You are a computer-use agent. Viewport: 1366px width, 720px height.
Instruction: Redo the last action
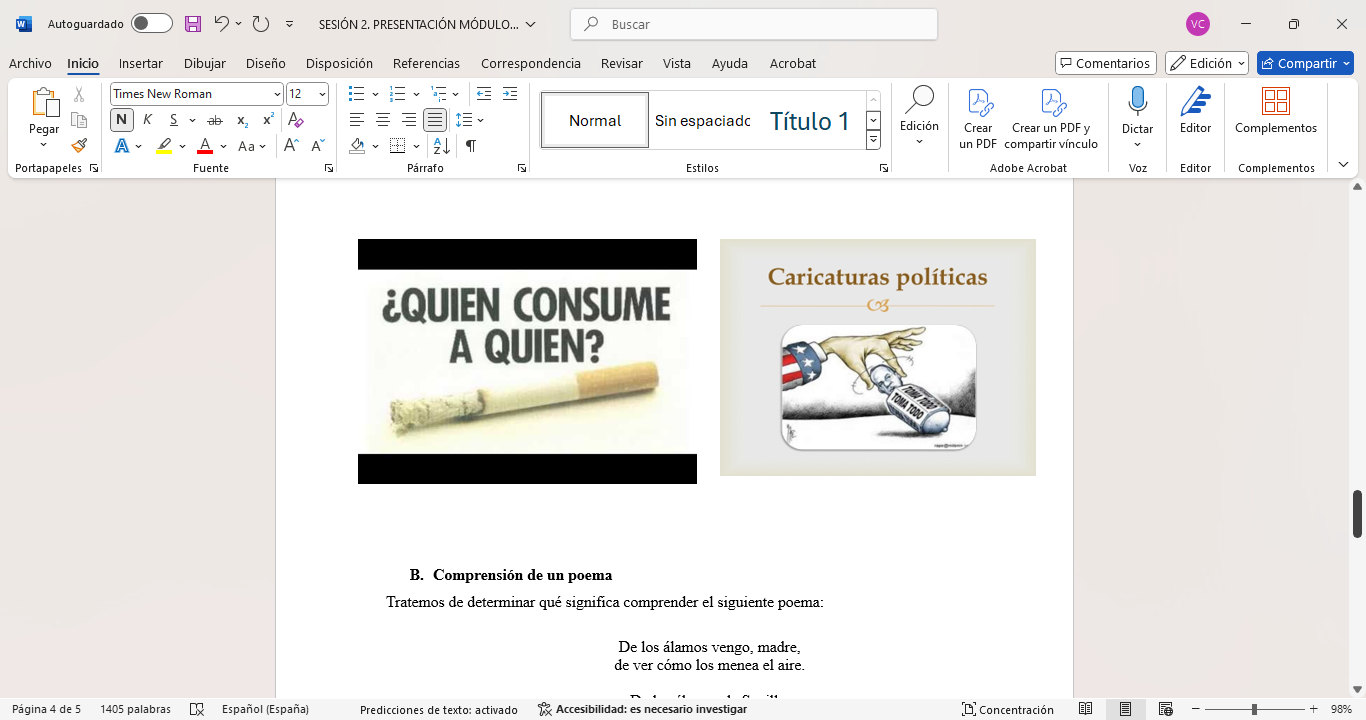[x=260, y=24]
